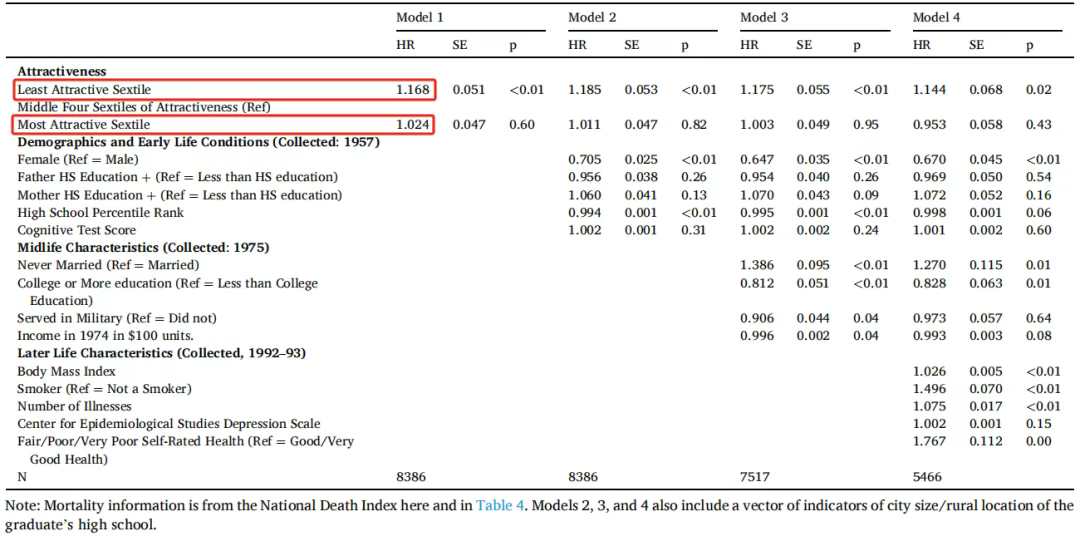The image size is (1080, 536).
Task: Click the College or More education row label
Action: pyautogui.click(x=168, y=291)
